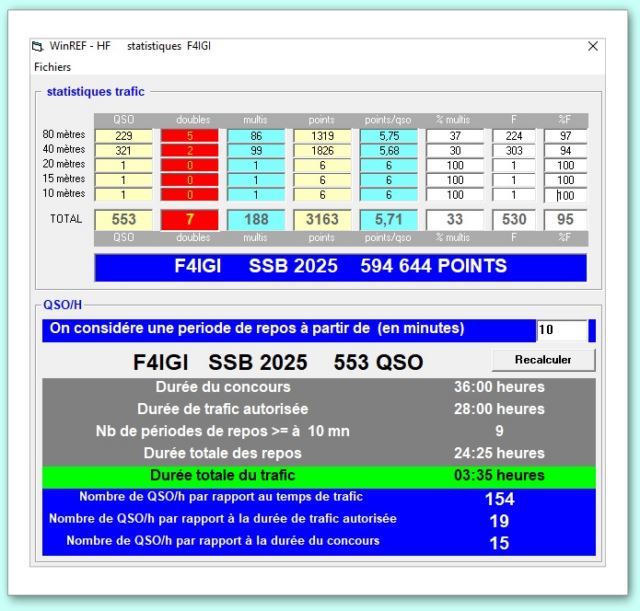Click the 10 mètres %F field

click(566, 195)
